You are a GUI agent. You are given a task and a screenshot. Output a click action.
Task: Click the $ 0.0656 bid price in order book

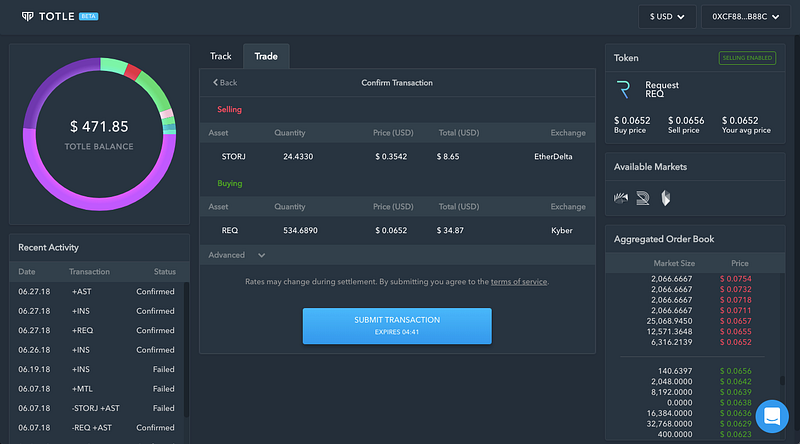[735, 371]
